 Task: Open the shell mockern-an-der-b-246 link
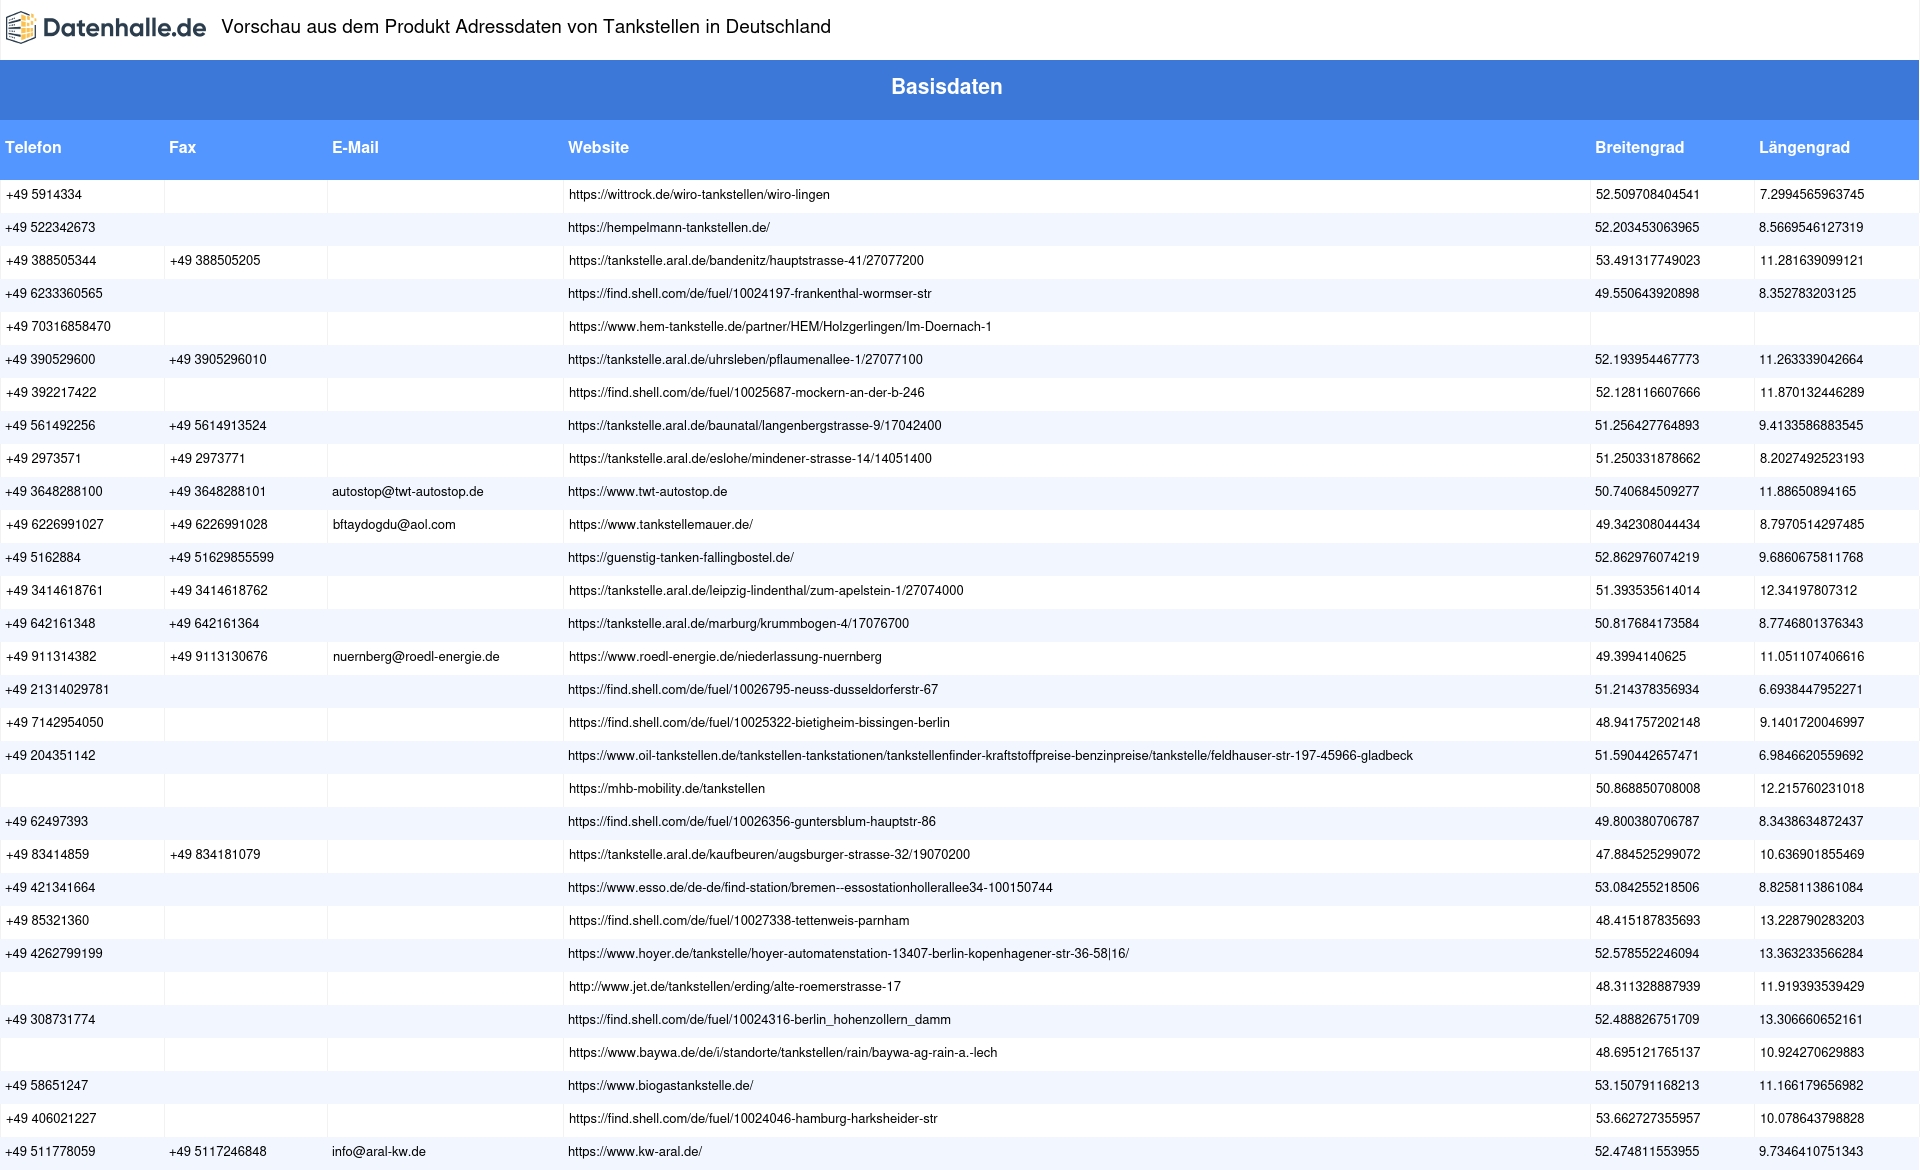pyautogui.click(x=747, y=393)
